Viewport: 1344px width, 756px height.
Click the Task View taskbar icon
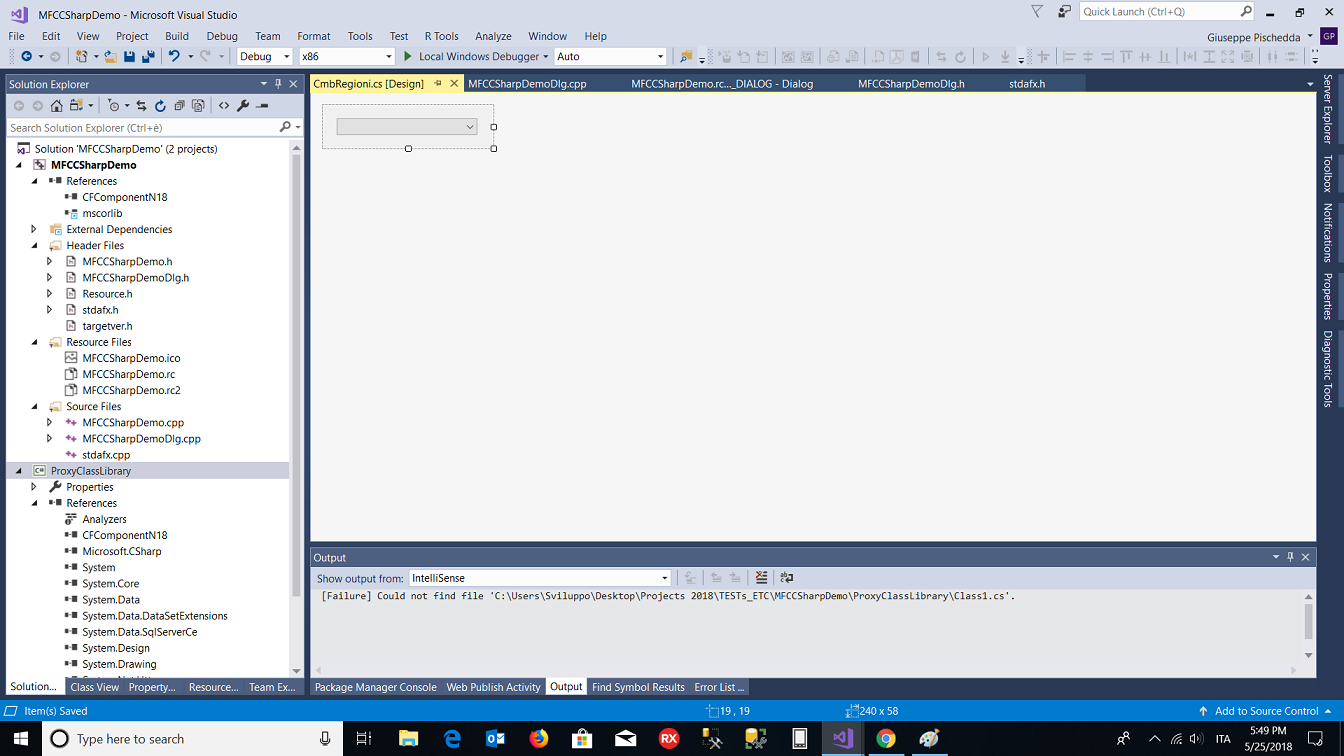click(364, 739)
